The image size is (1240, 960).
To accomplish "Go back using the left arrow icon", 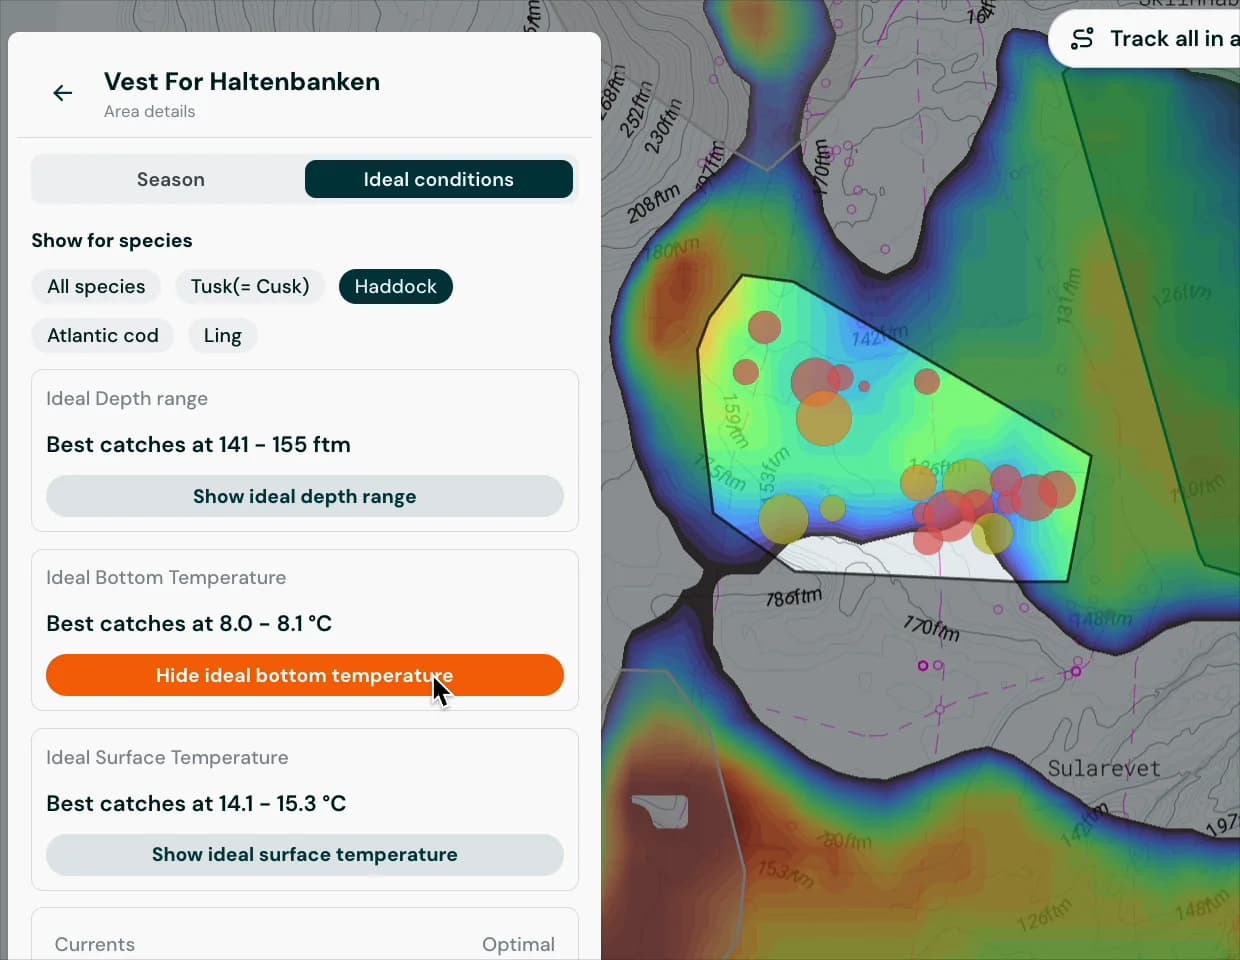I will pyautogui.click(x=62, y=93).
